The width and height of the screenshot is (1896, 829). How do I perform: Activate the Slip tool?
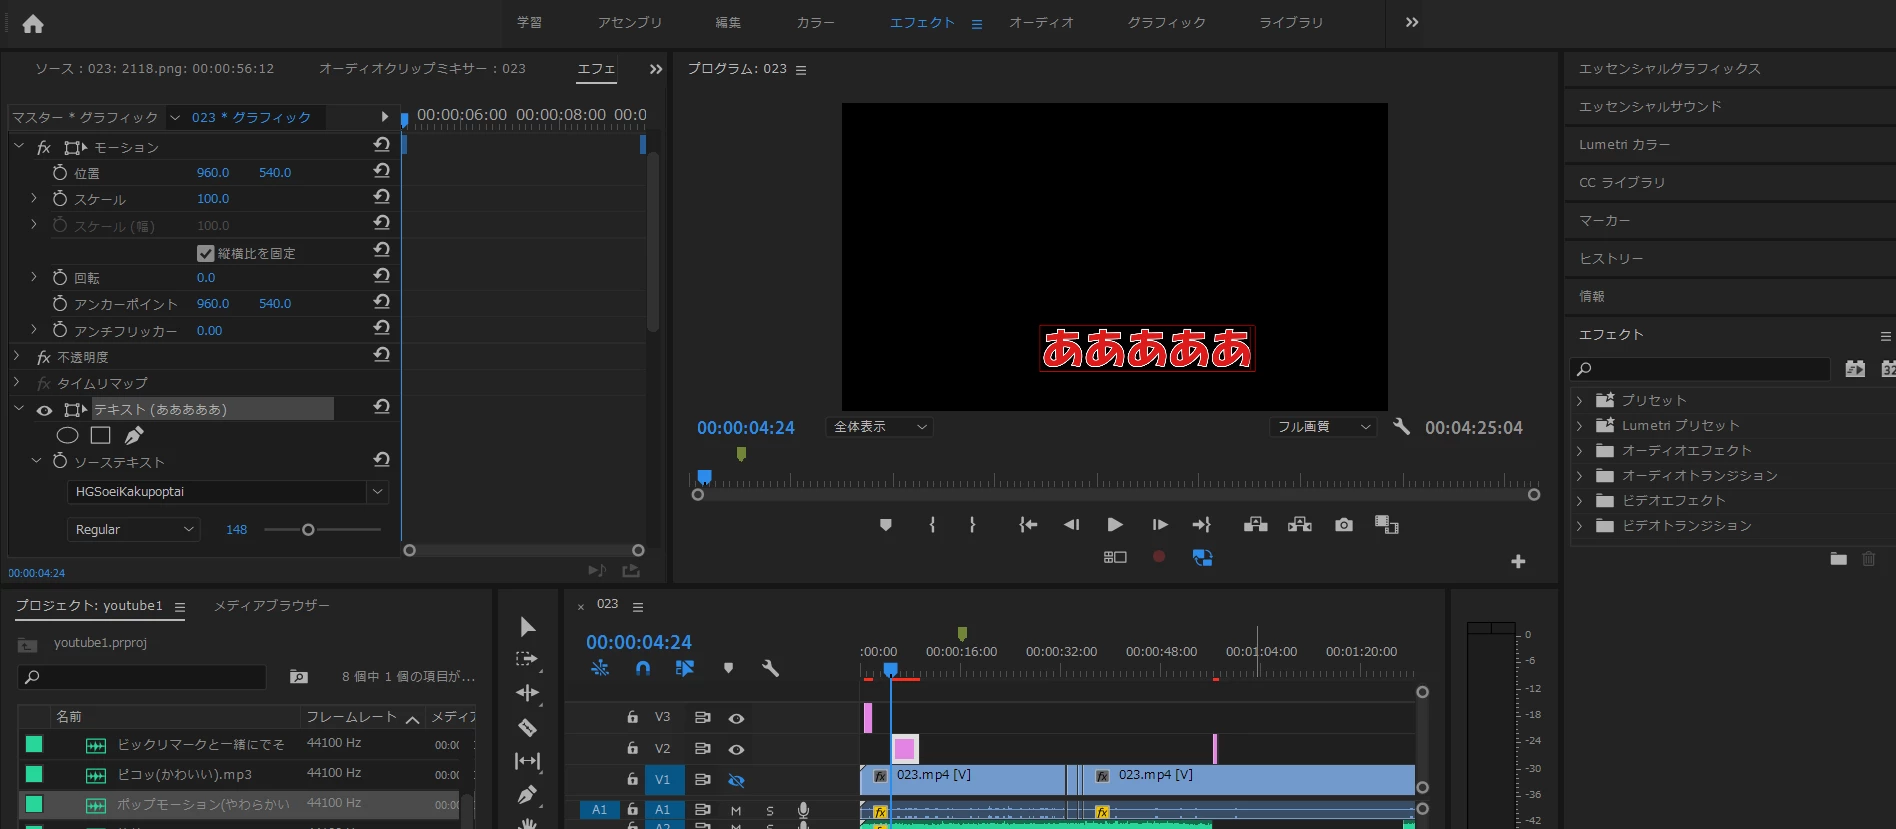tap(528, 761)
